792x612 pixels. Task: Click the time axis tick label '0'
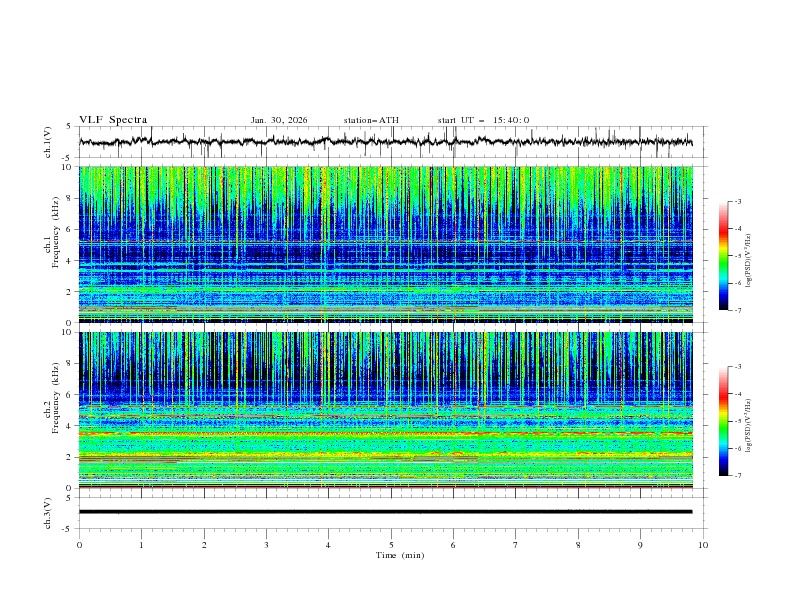pyautogui.click(x=79, y=545)
